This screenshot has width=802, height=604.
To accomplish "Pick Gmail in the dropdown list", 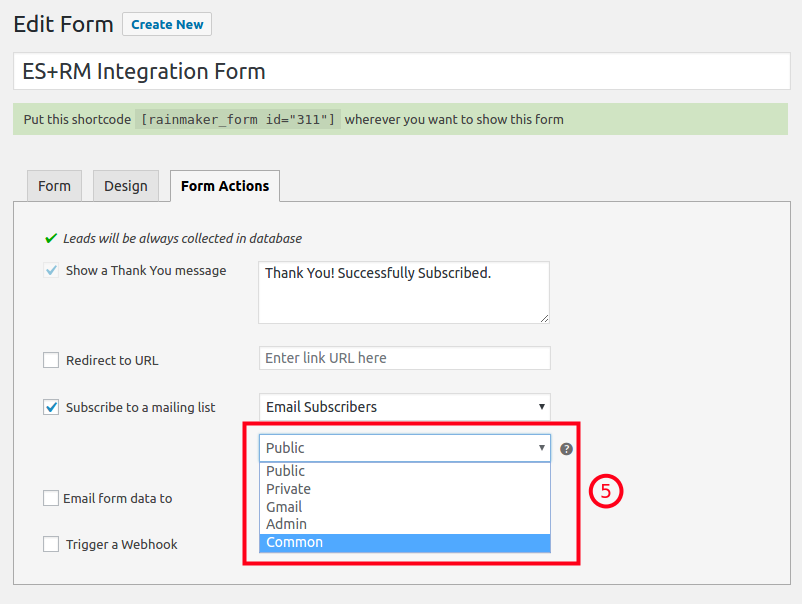I will (x=405, y=507).
